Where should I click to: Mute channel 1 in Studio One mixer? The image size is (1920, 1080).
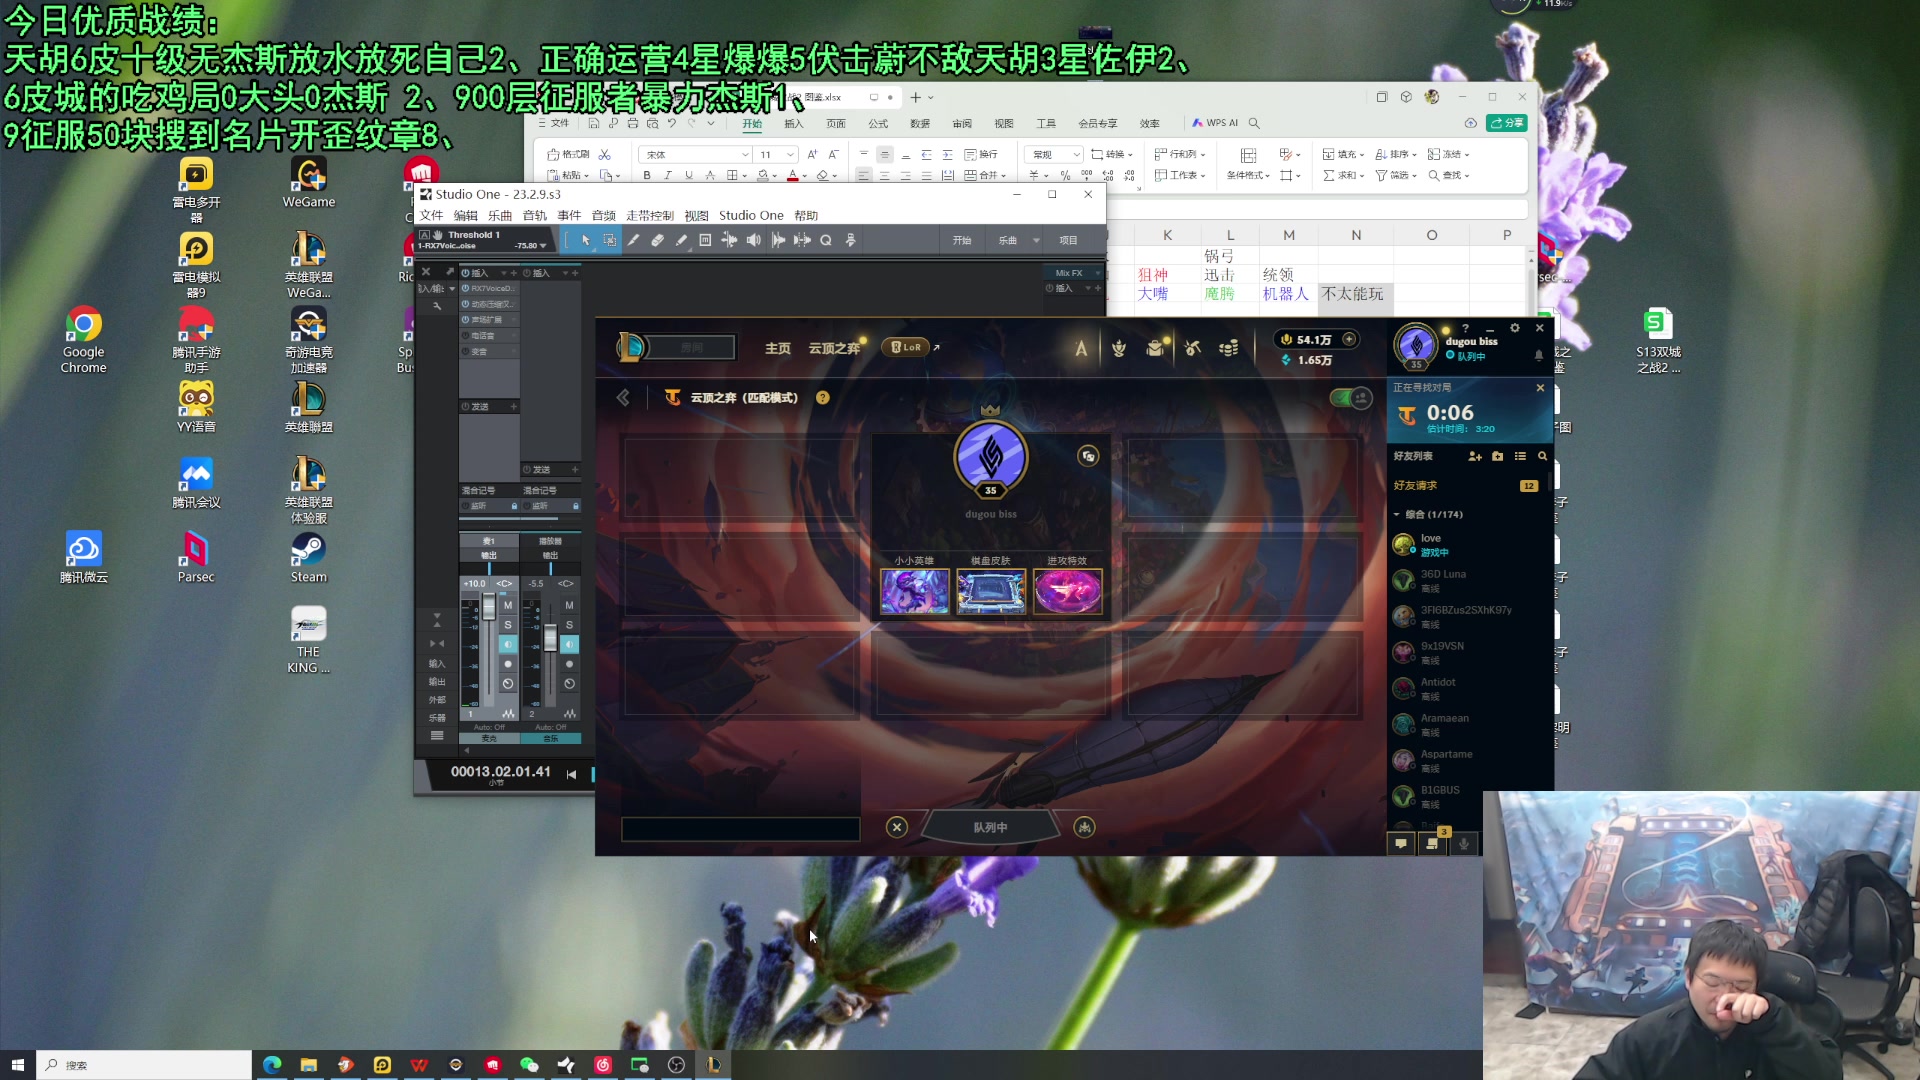[508, 605]
